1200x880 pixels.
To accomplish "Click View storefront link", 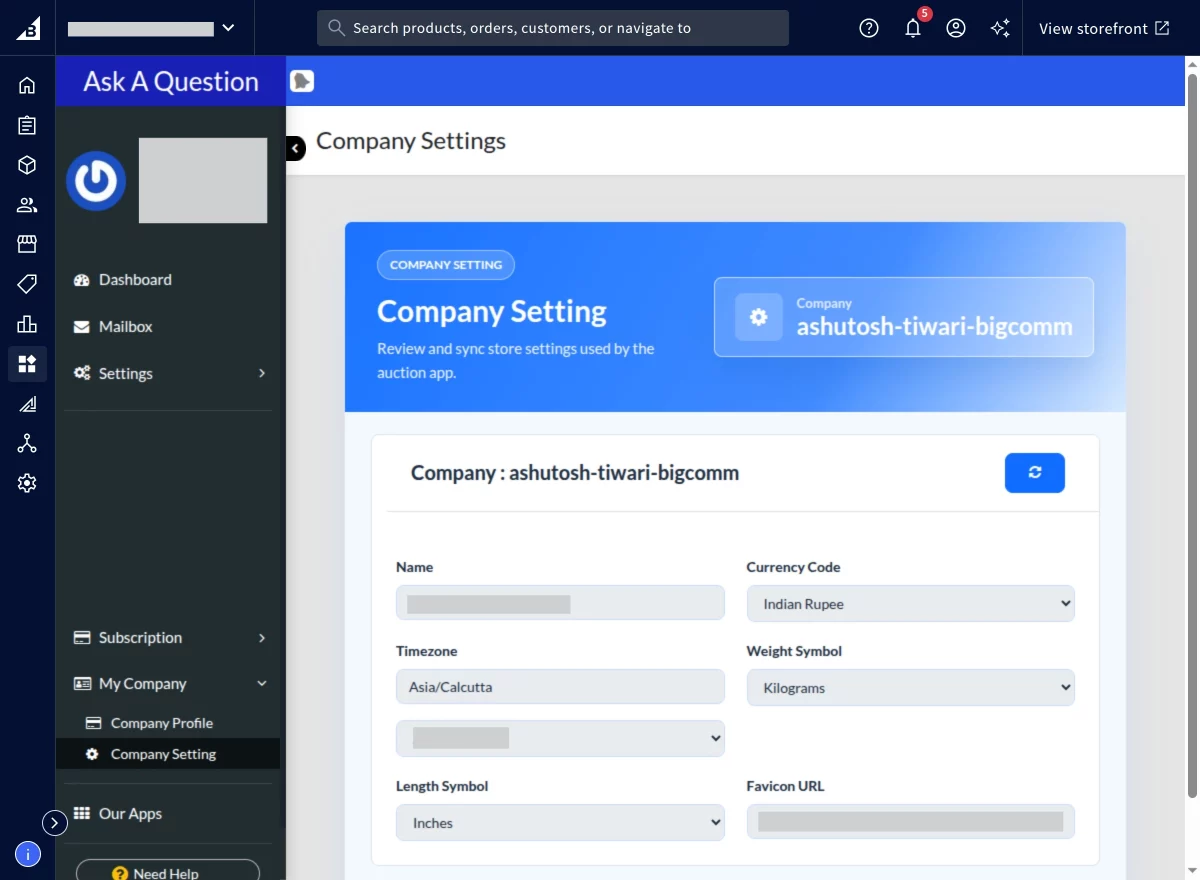I will tap(1104, 28).
